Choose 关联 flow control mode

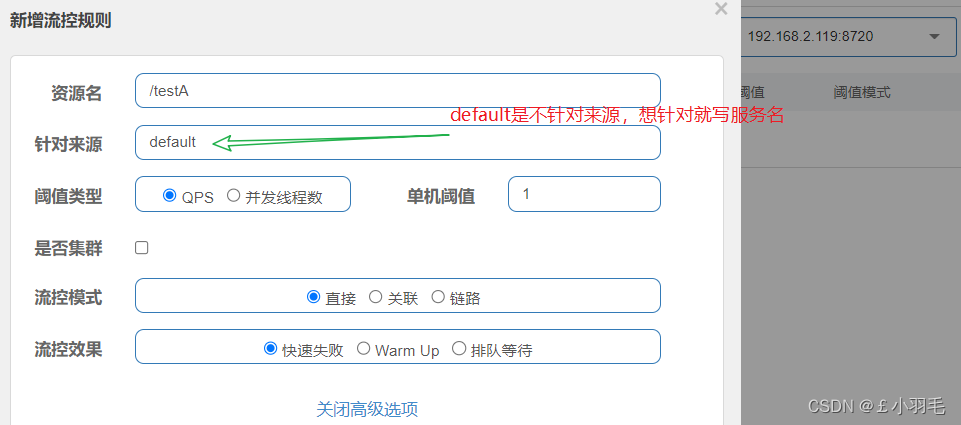376,297
